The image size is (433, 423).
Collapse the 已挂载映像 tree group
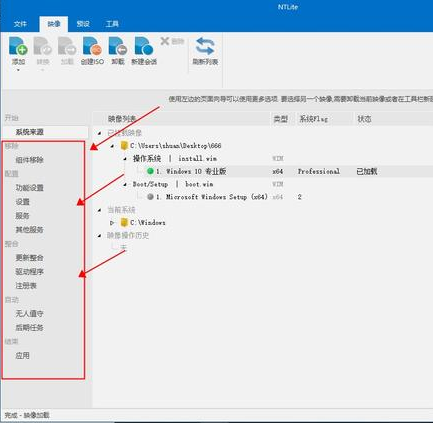100,133
